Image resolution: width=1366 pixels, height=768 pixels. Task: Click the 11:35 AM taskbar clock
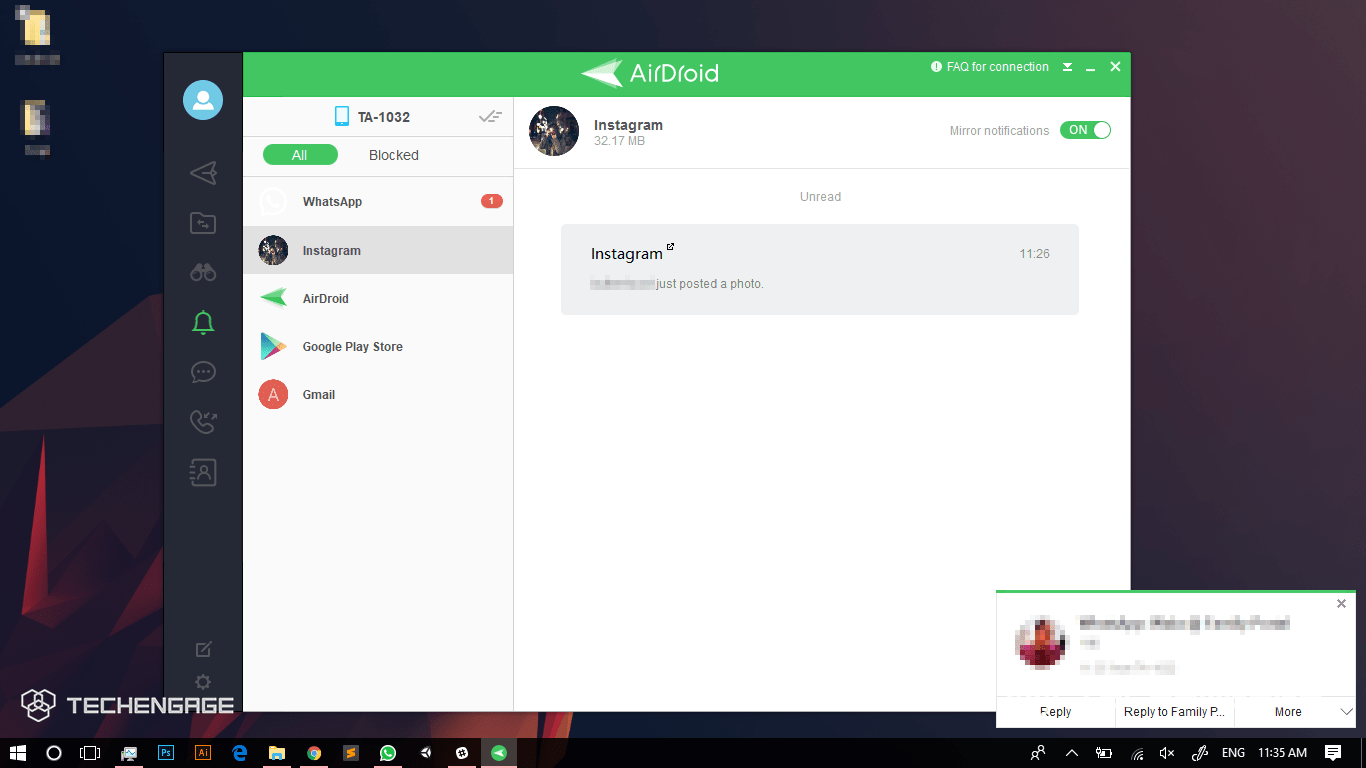1283,753
